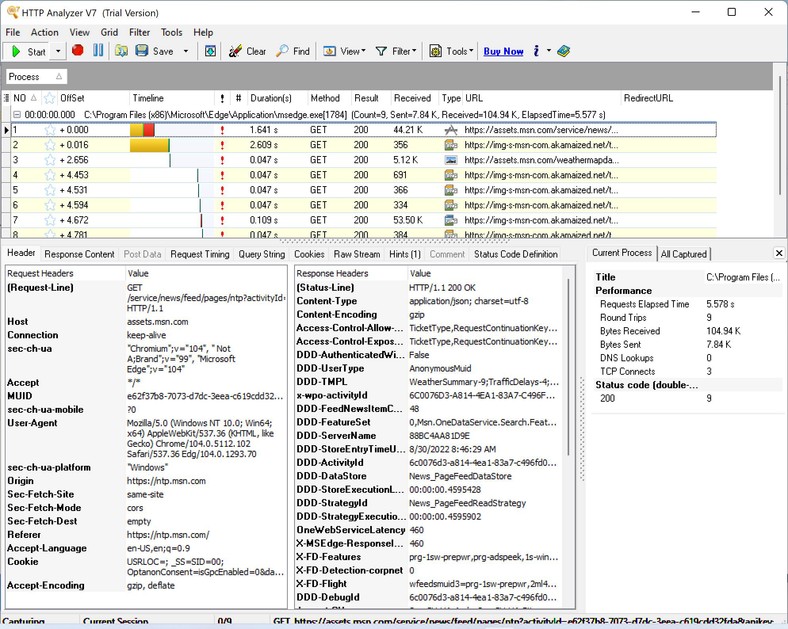Star the request number 2 row
The image size is (788, 629).
[x=50, y=145]
